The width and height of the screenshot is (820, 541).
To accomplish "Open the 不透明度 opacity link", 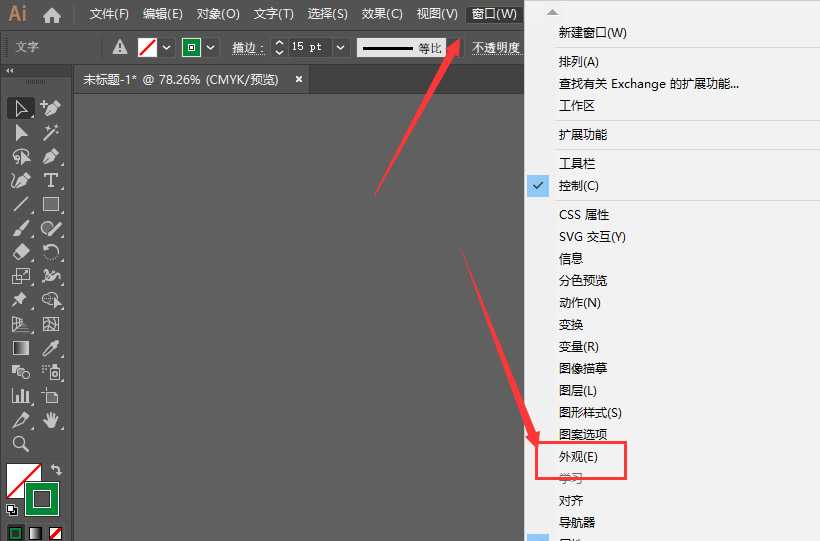I will pyautogui.click(x=496, y=48).
